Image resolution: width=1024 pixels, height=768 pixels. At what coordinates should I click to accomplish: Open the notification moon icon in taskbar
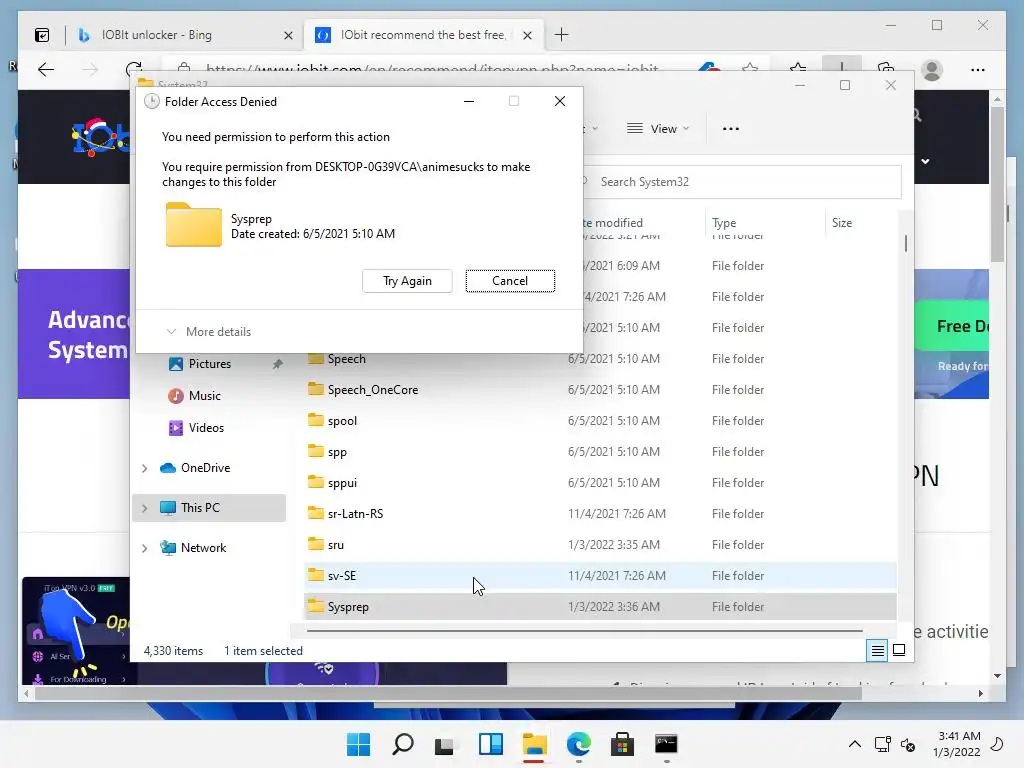tap(997, 744)
